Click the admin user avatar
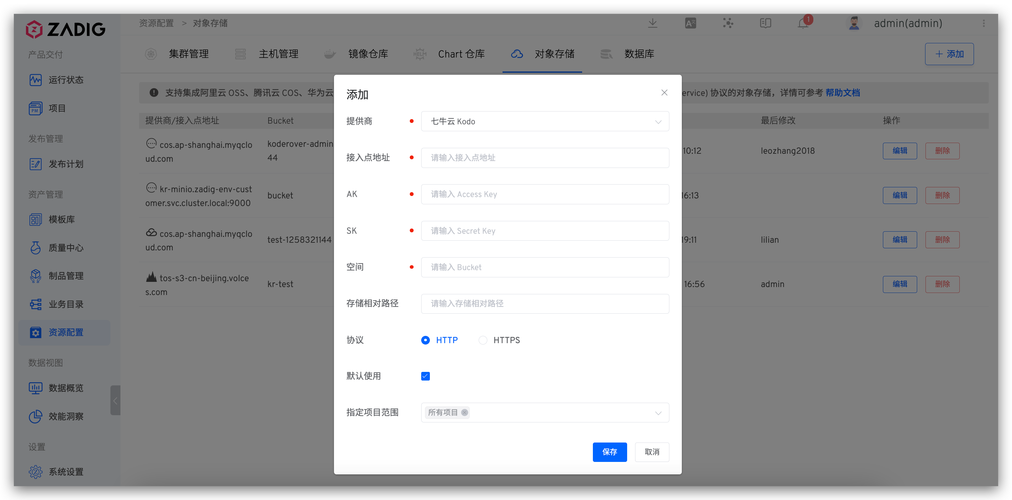This screenshot has height=500, width=1012. (x=854, y=23)
